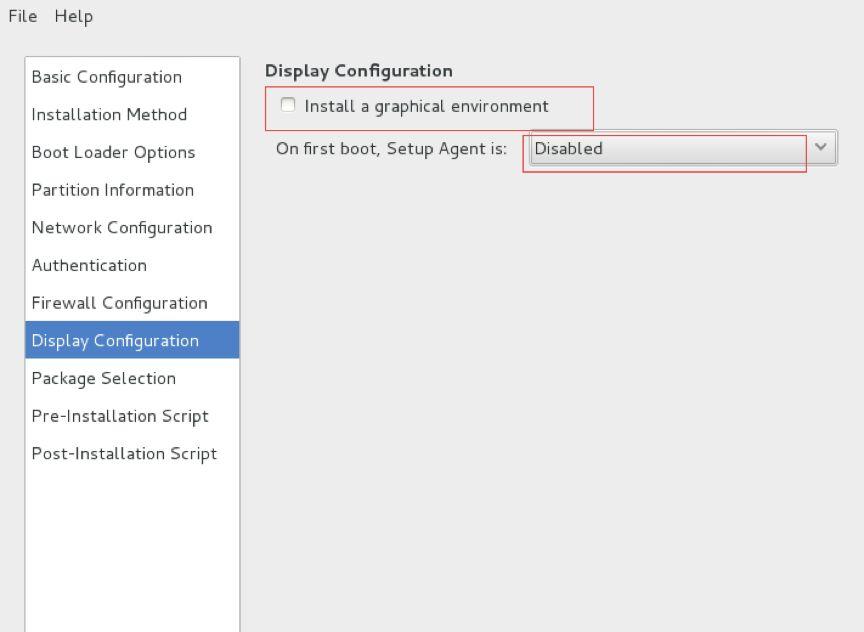The width and height of the screenshot is (864, 632).
Task: Go to the Installation Method section
Action: pyautogui.click(x=109, y=115)
